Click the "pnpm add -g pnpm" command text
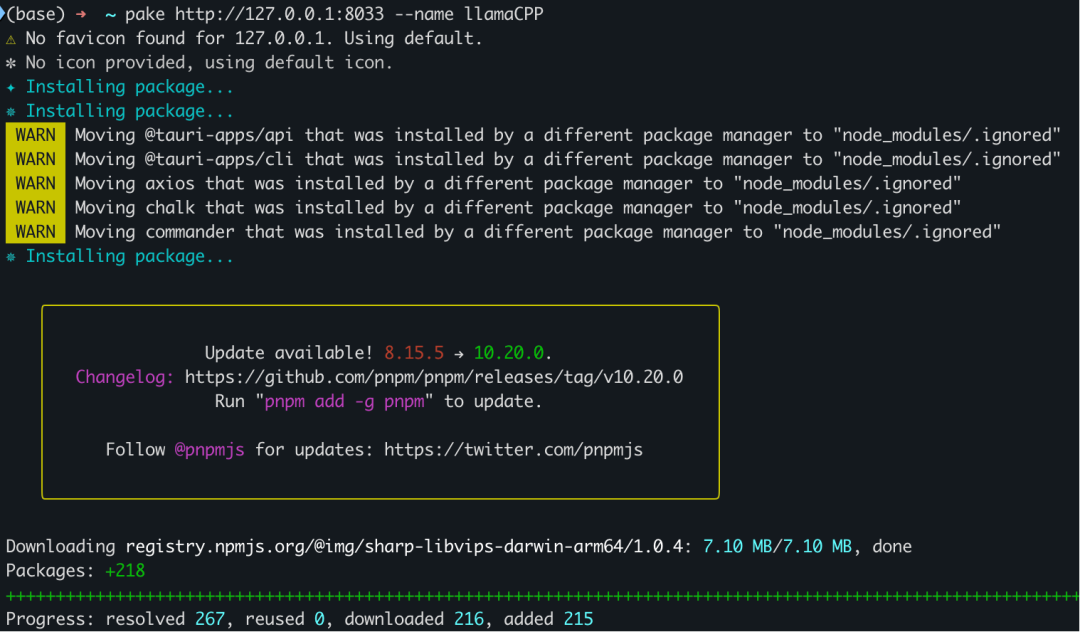This screenshot has height=632, width=1080. [x=344, y=401]
